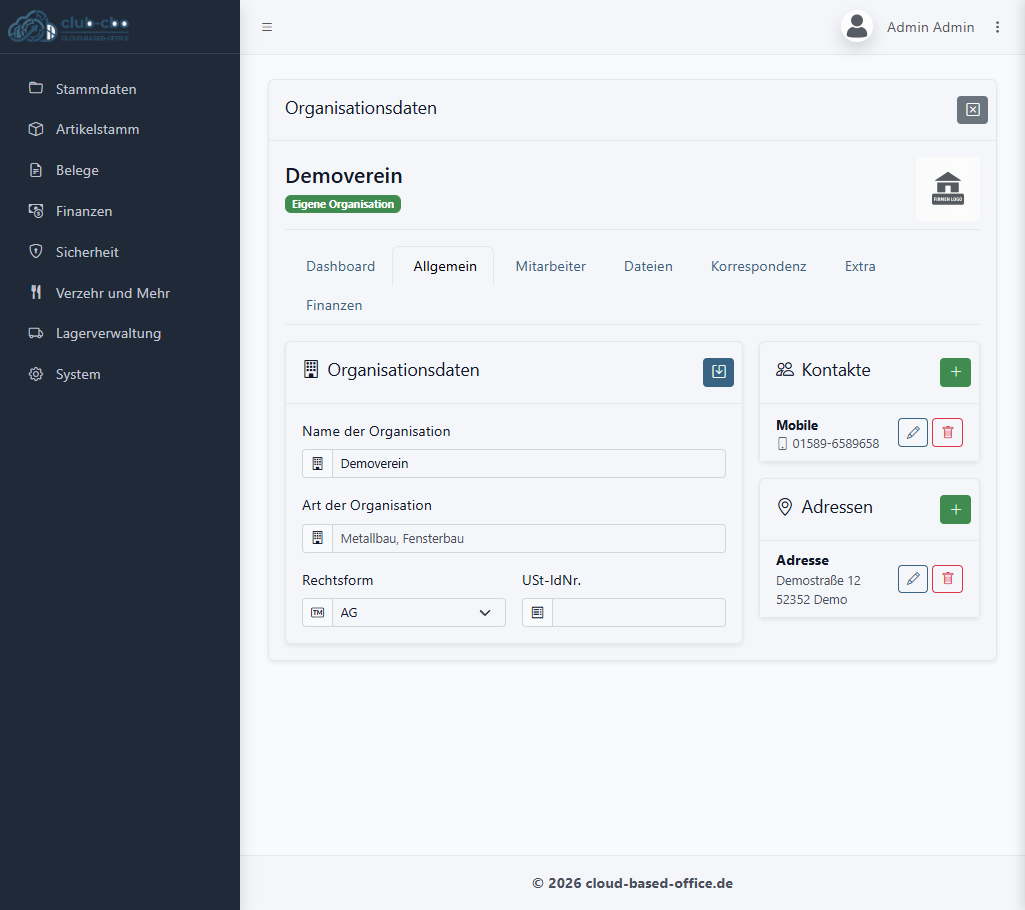Click the Artikelstamm box icon
This screenshot has height=910, width=1025.
(x=36, y=129)
